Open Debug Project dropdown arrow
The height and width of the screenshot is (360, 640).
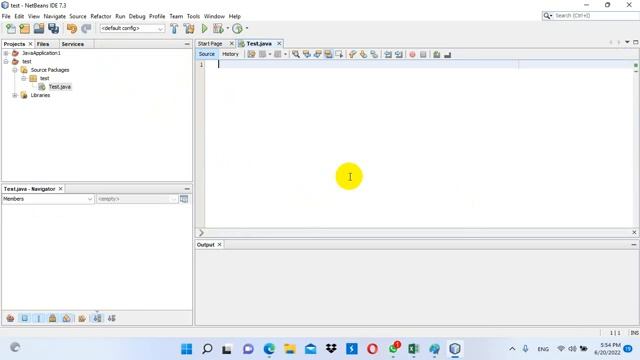[227, 29]
